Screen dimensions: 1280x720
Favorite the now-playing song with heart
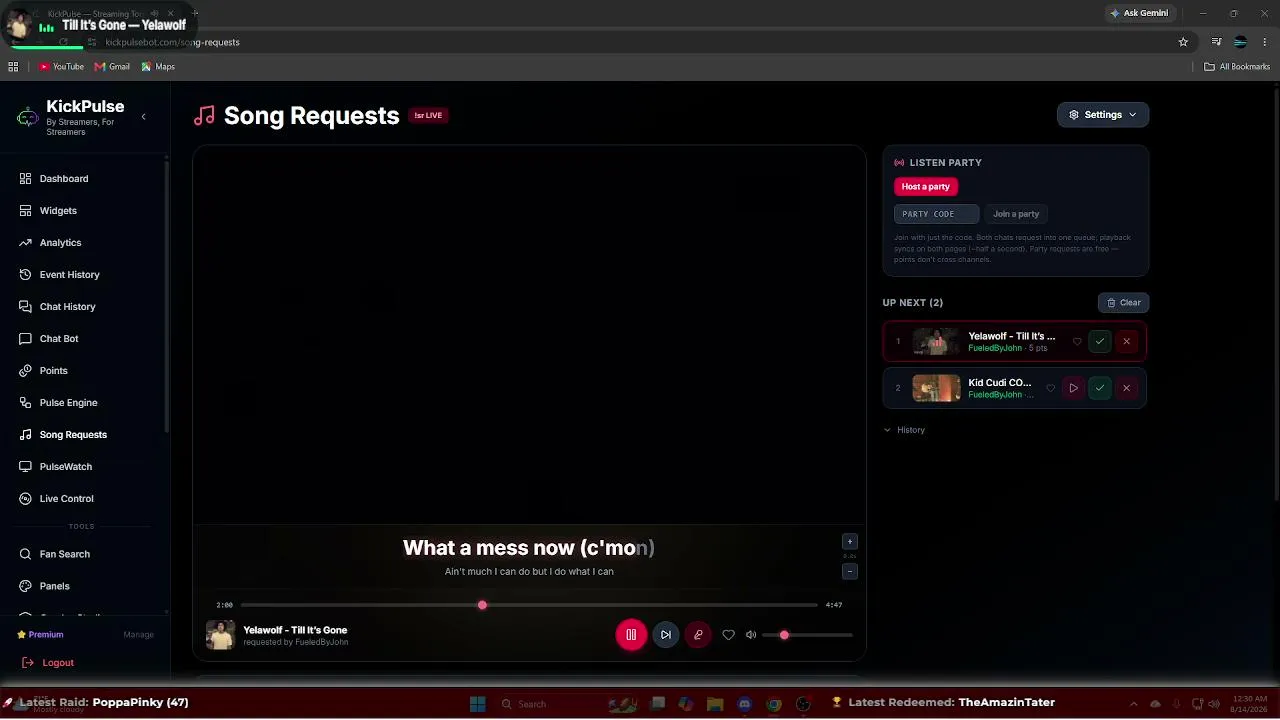click(x=728, y=635)
